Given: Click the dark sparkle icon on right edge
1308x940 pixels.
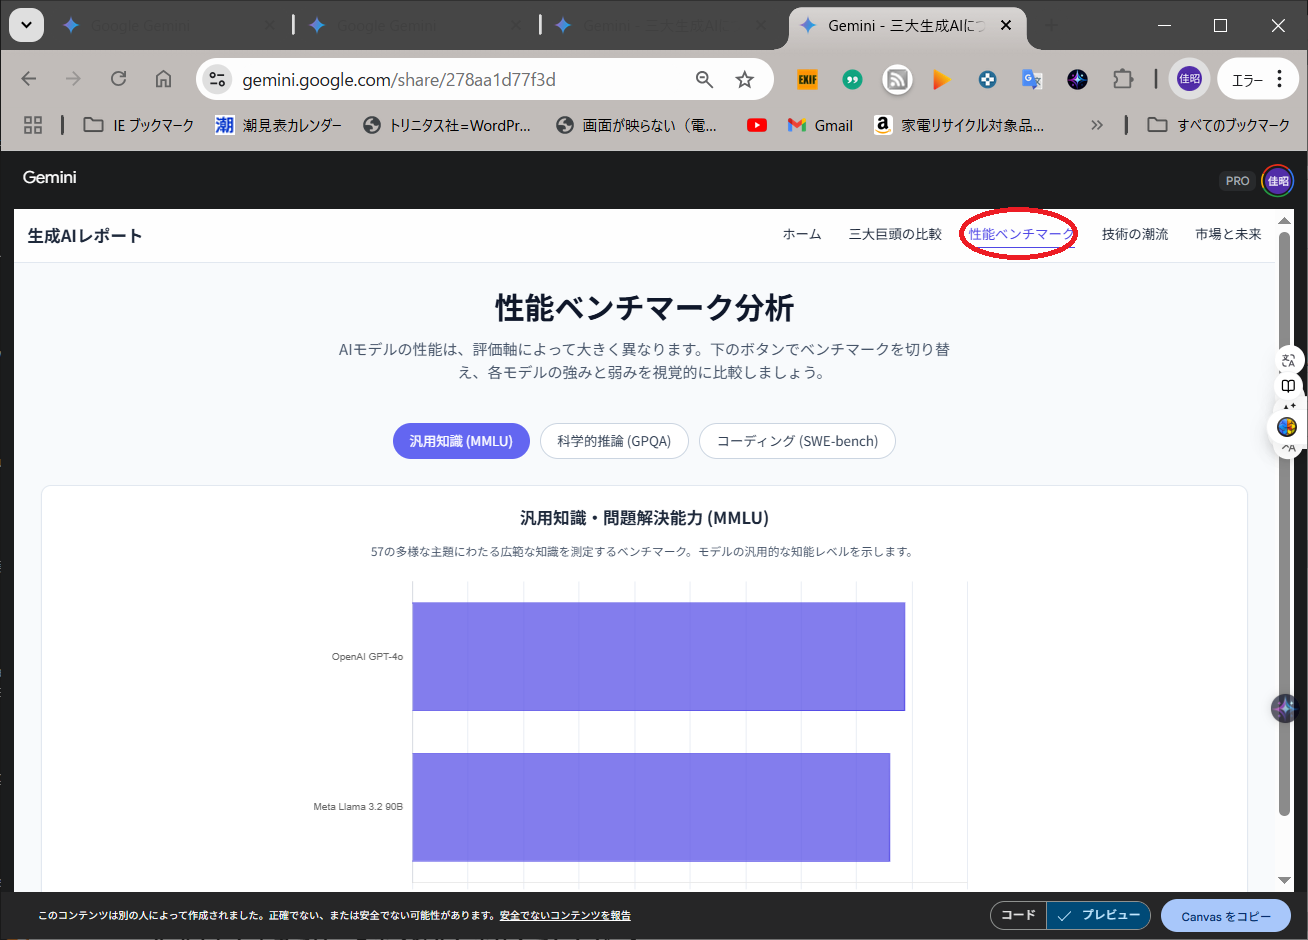Looking at the screenshot, I should click(x=1285, y=708).
